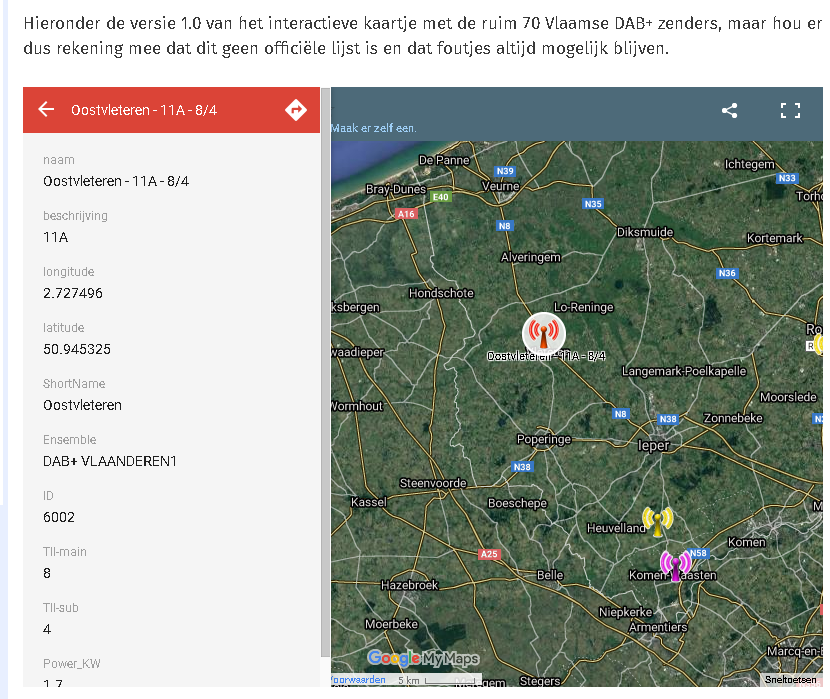Click the Poperinge town label on map
This screenshot has width=830, height=699.
click(x=543, y=440)
